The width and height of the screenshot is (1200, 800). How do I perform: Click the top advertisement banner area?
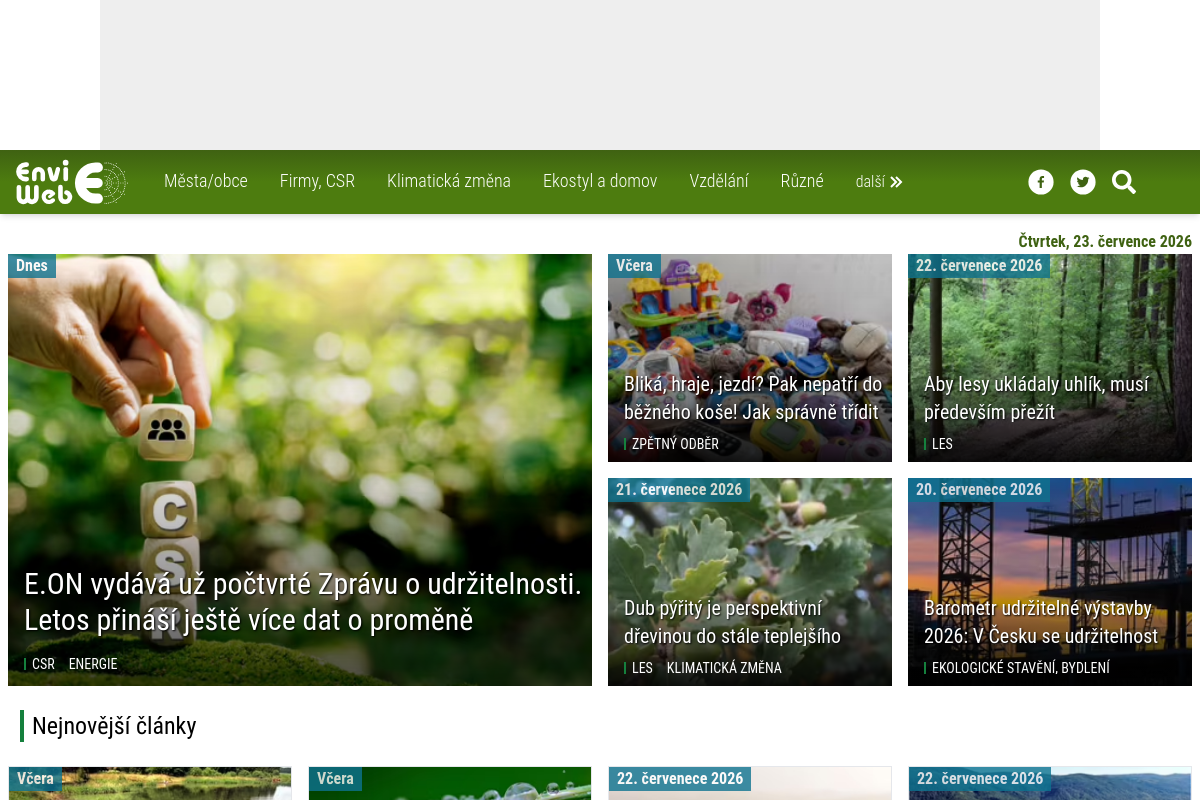(x=600, y=75)
